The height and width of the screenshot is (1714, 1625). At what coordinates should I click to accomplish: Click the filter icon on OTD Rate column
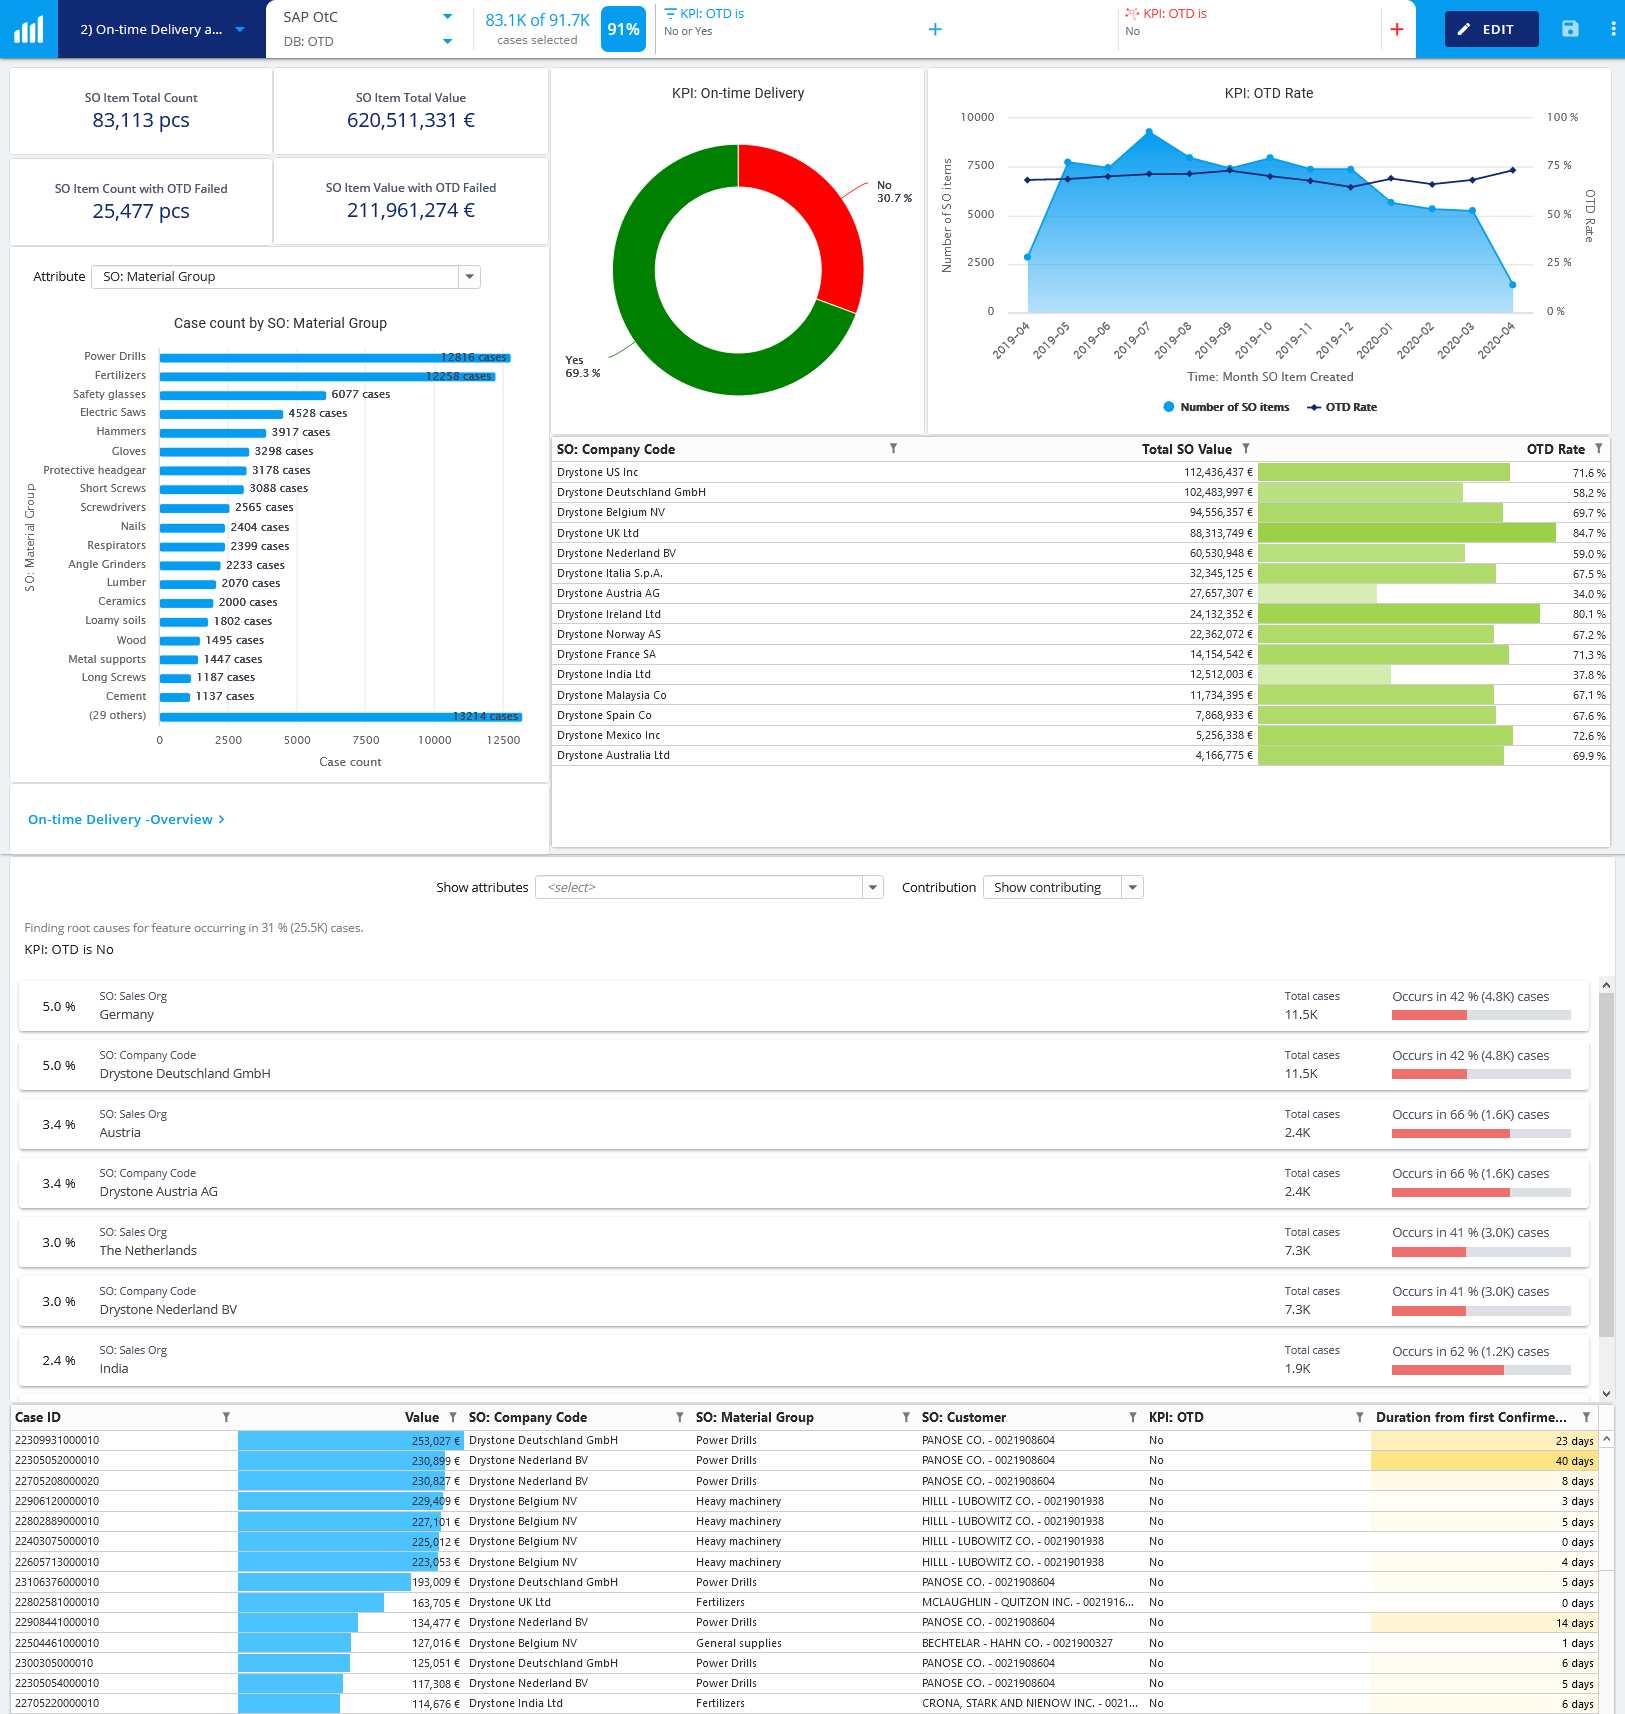tap(1601, 448)
